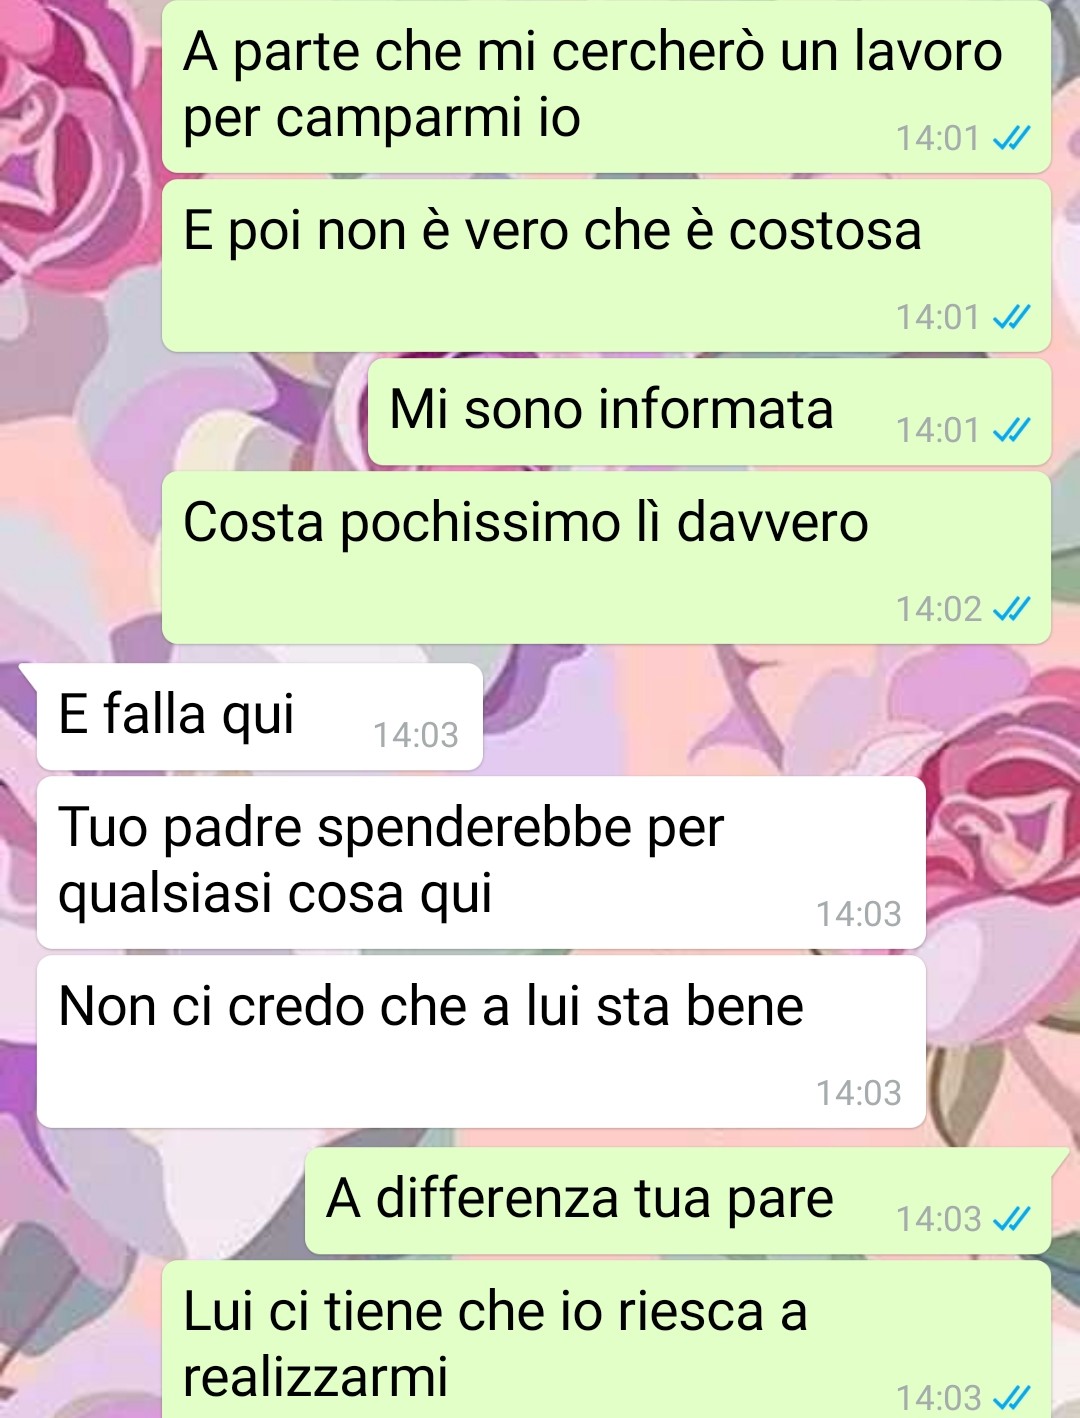Tap the read ticks on 'realizzarmi' message
The height and width of the screenshot is (1418, 1080).
pos(1011,1397)
